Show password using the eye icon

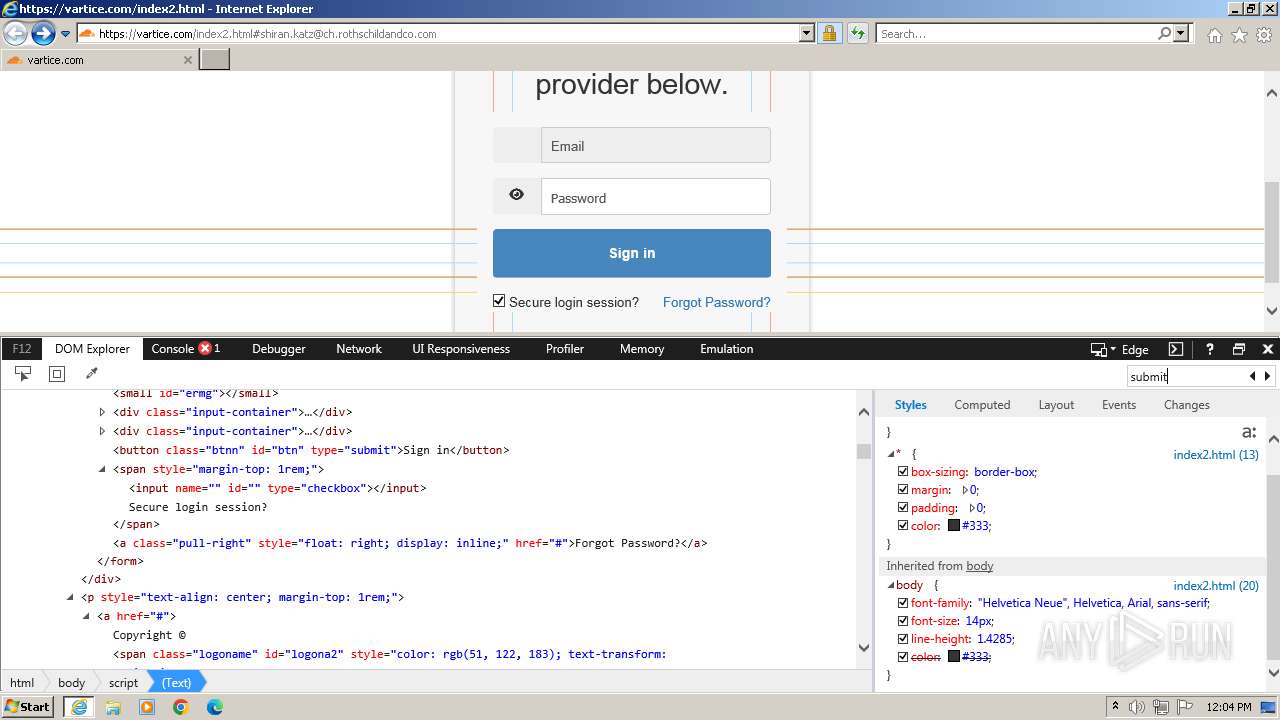(516, 195)
